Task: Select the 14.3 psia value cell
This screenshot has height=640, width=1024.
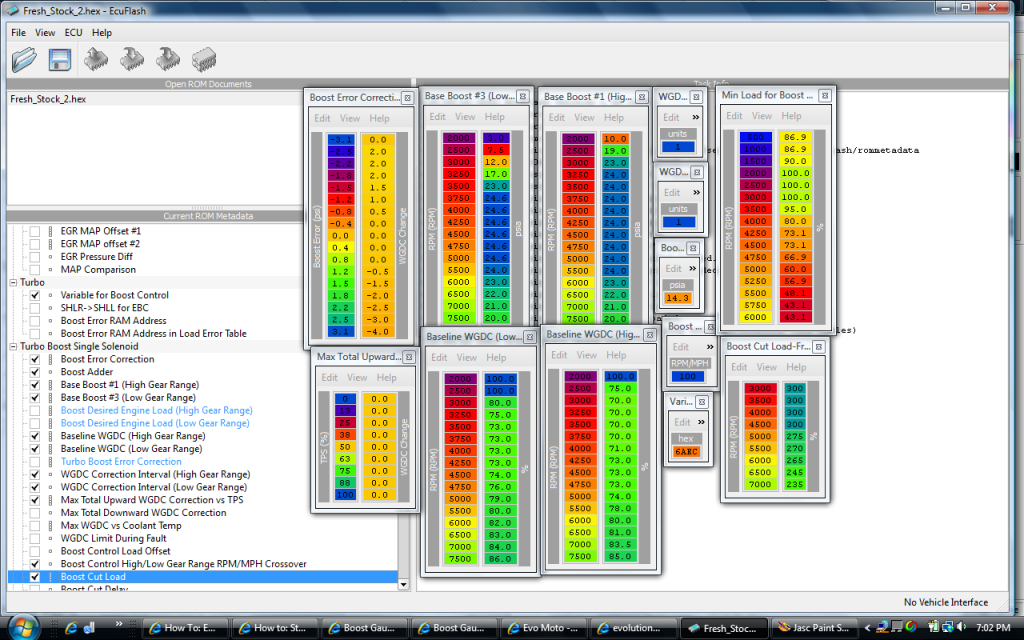Action: [x=677, y=298]
